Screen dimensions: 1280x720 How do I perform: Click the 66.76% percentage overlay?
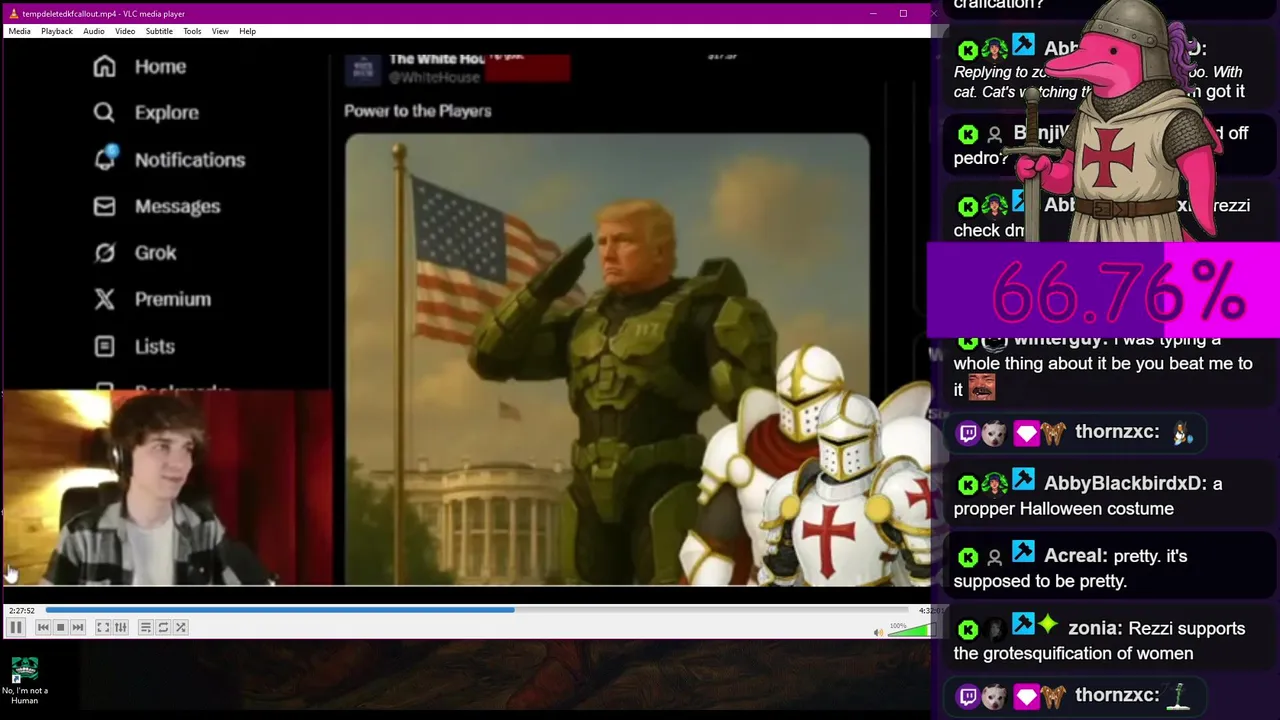(1103, 291)
